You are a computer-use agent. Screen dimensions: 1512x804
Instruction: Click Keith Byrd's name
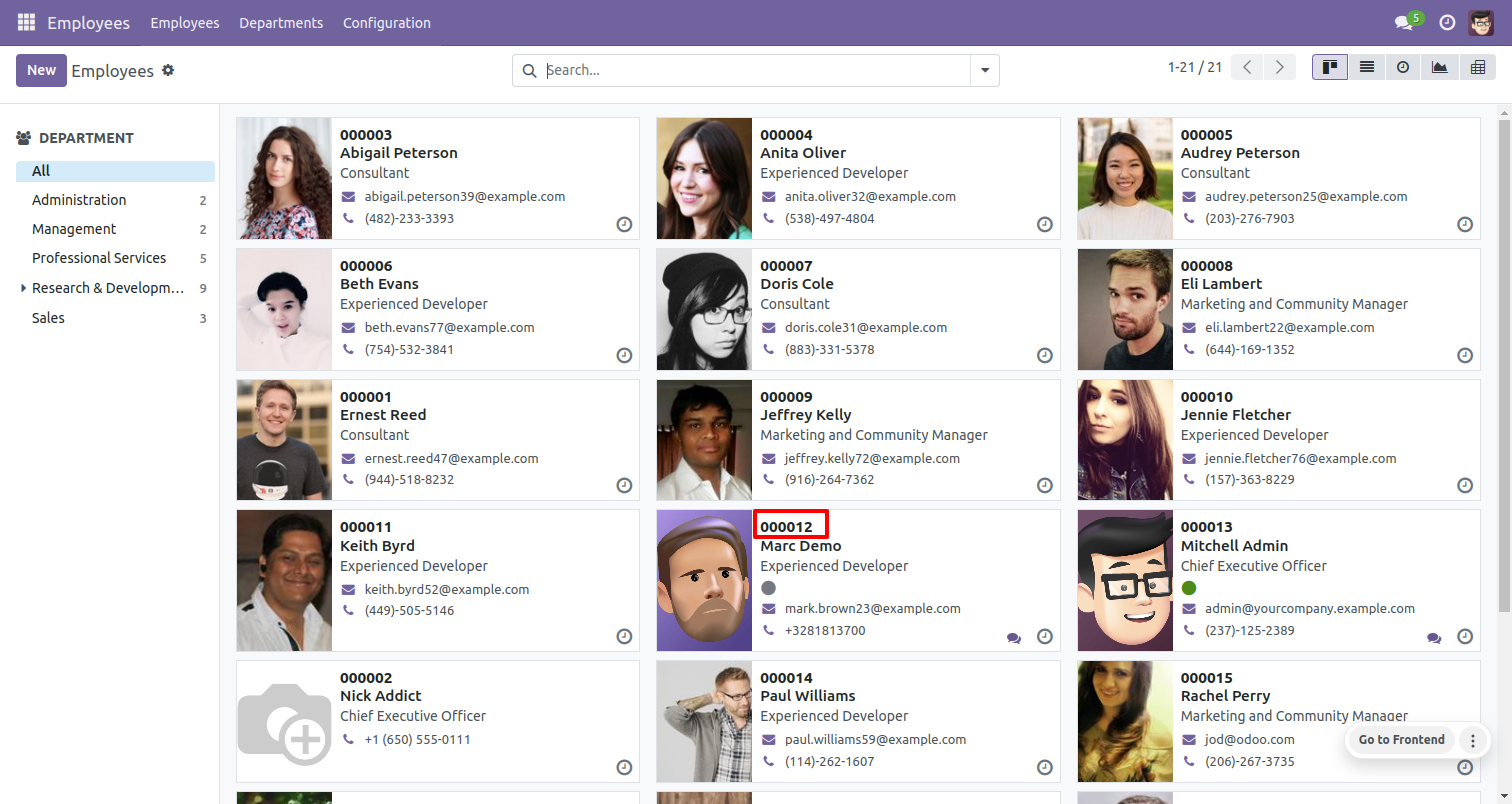point(377,546)
